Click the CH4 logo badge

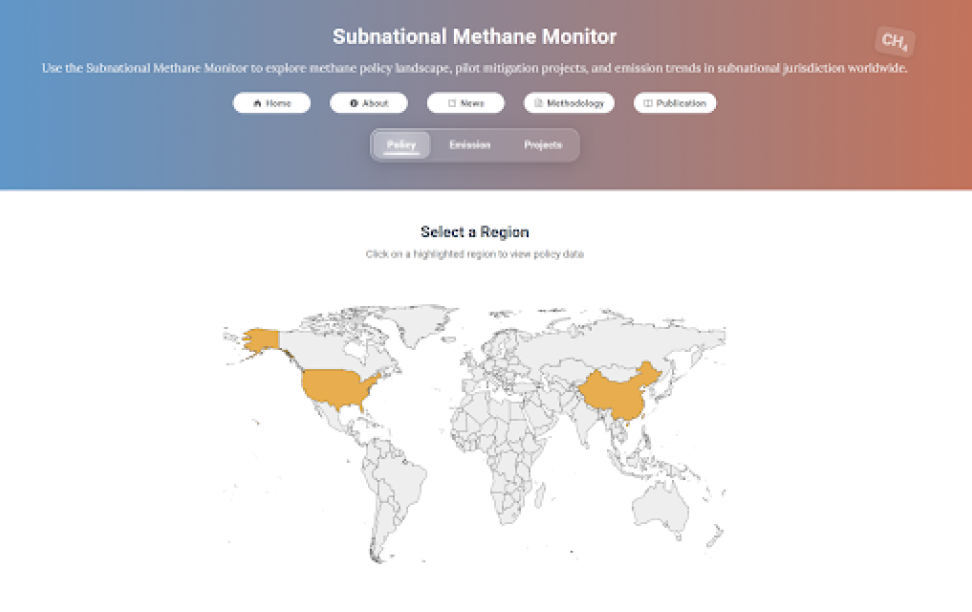click(x=895, y=42)
